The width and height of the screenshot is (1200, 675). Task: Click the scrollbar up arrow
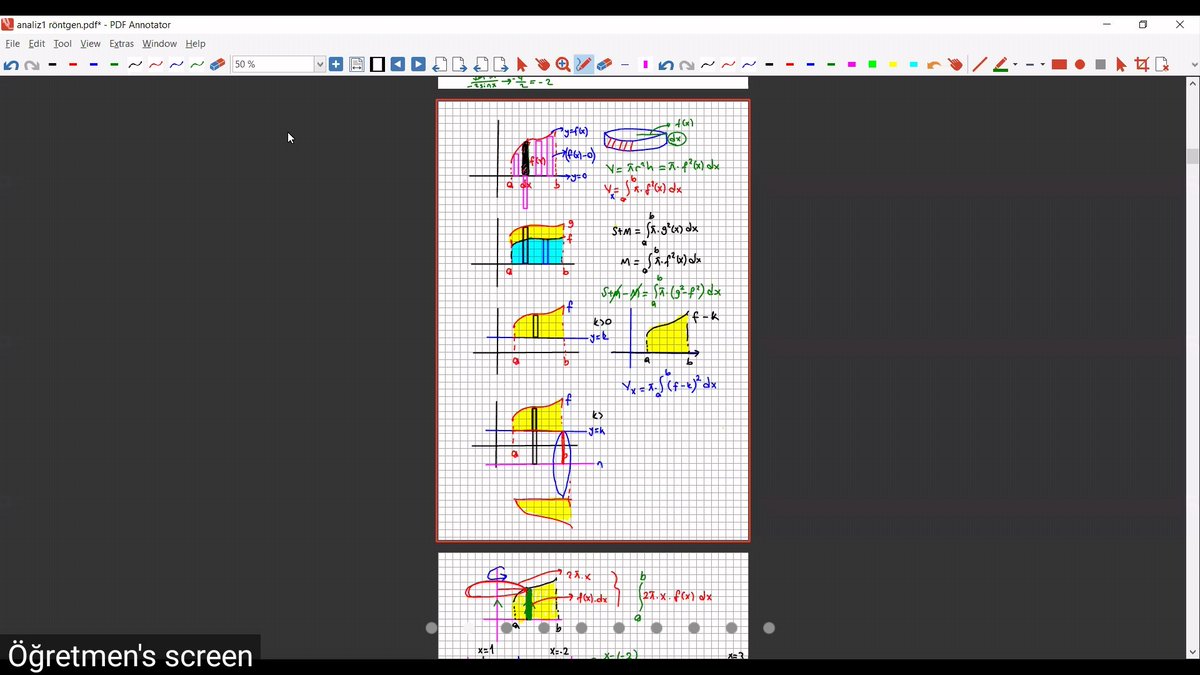(1192, 84)
